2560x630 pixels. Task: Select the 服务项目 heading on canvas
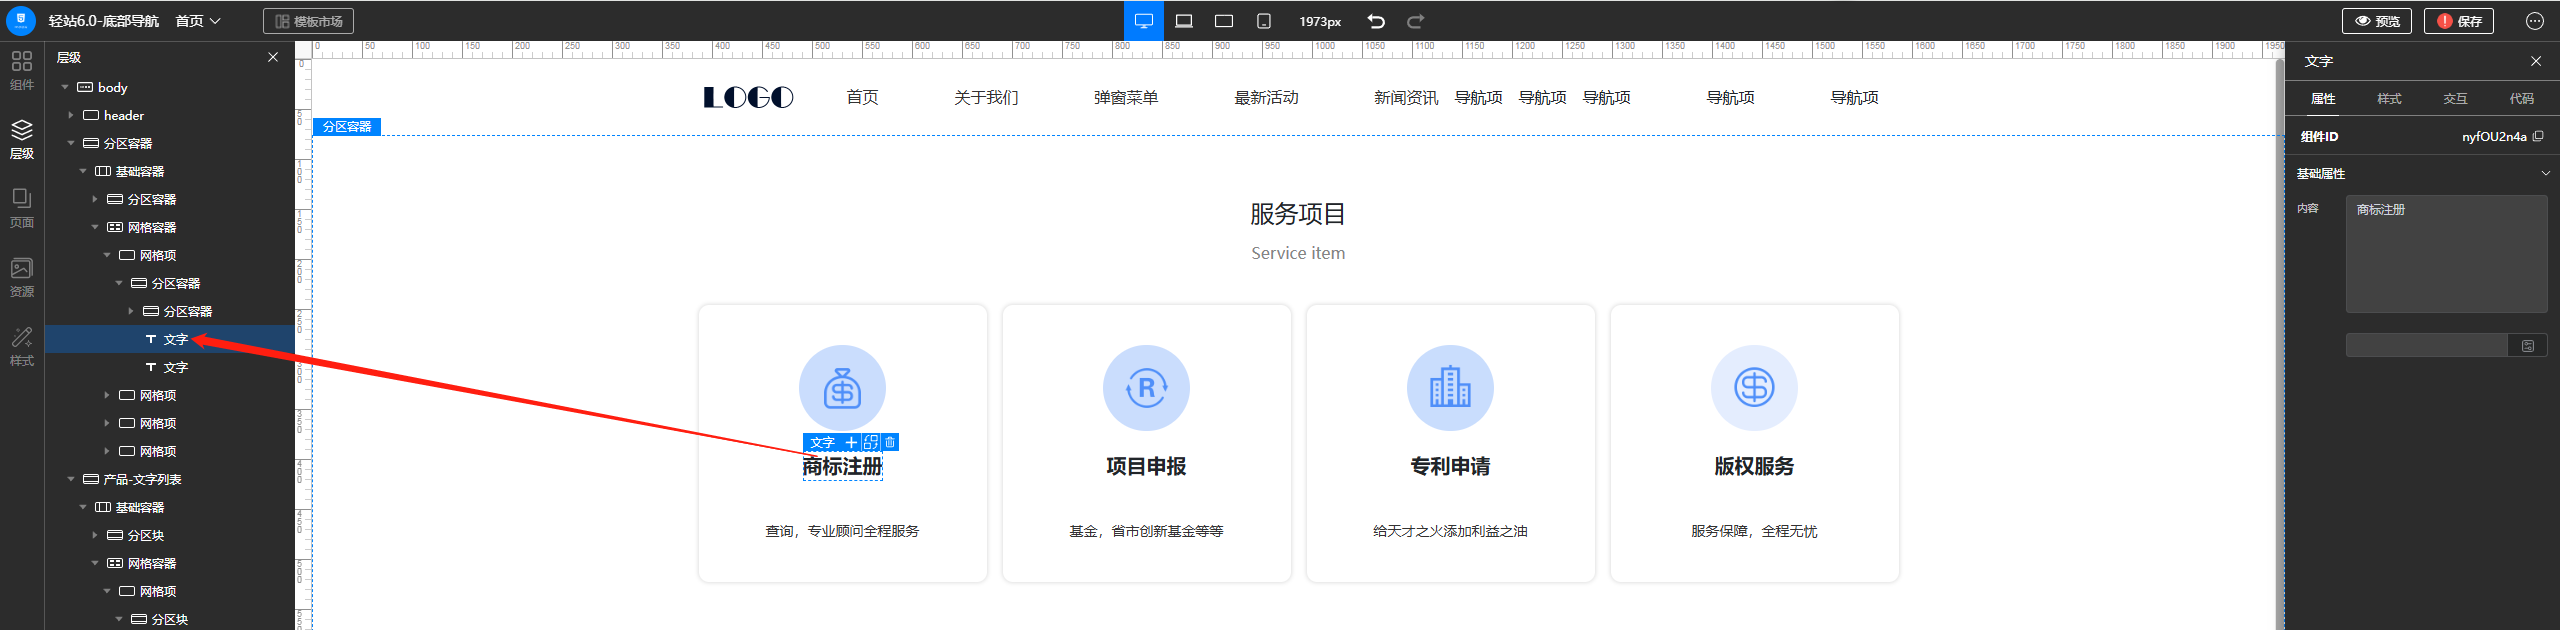point(1298,214)
